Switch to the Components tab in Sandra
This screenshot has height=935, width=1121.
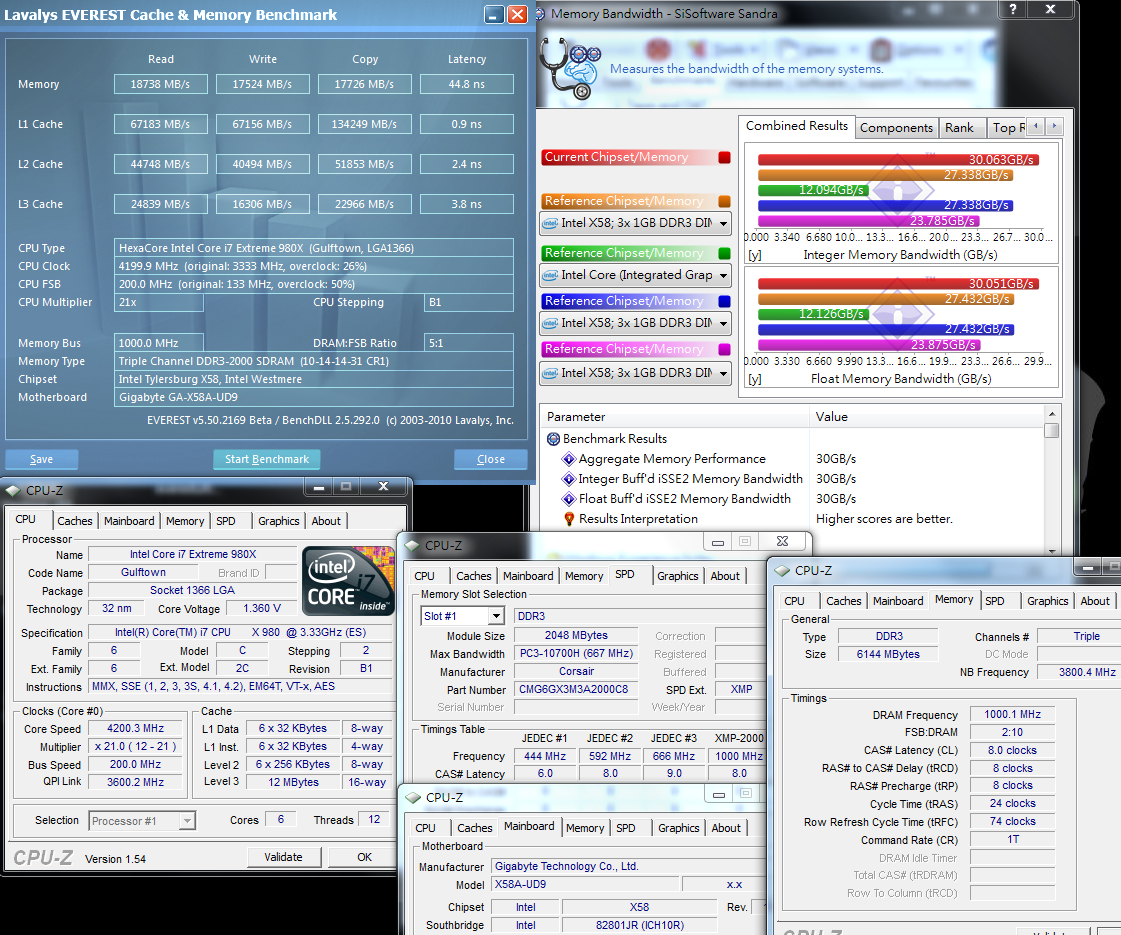click(x=896, y=128)
